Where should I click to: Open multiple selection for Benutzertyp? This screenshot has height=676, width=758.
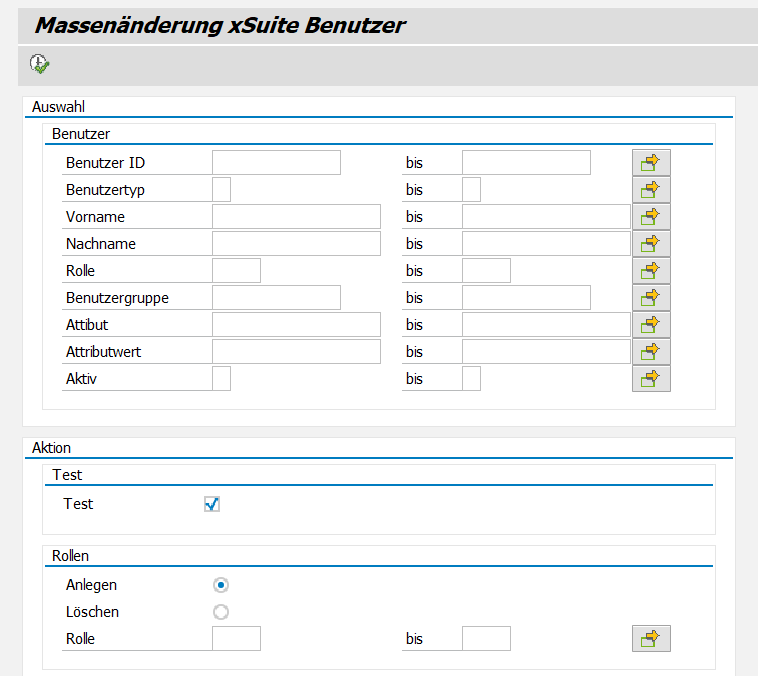651,190
